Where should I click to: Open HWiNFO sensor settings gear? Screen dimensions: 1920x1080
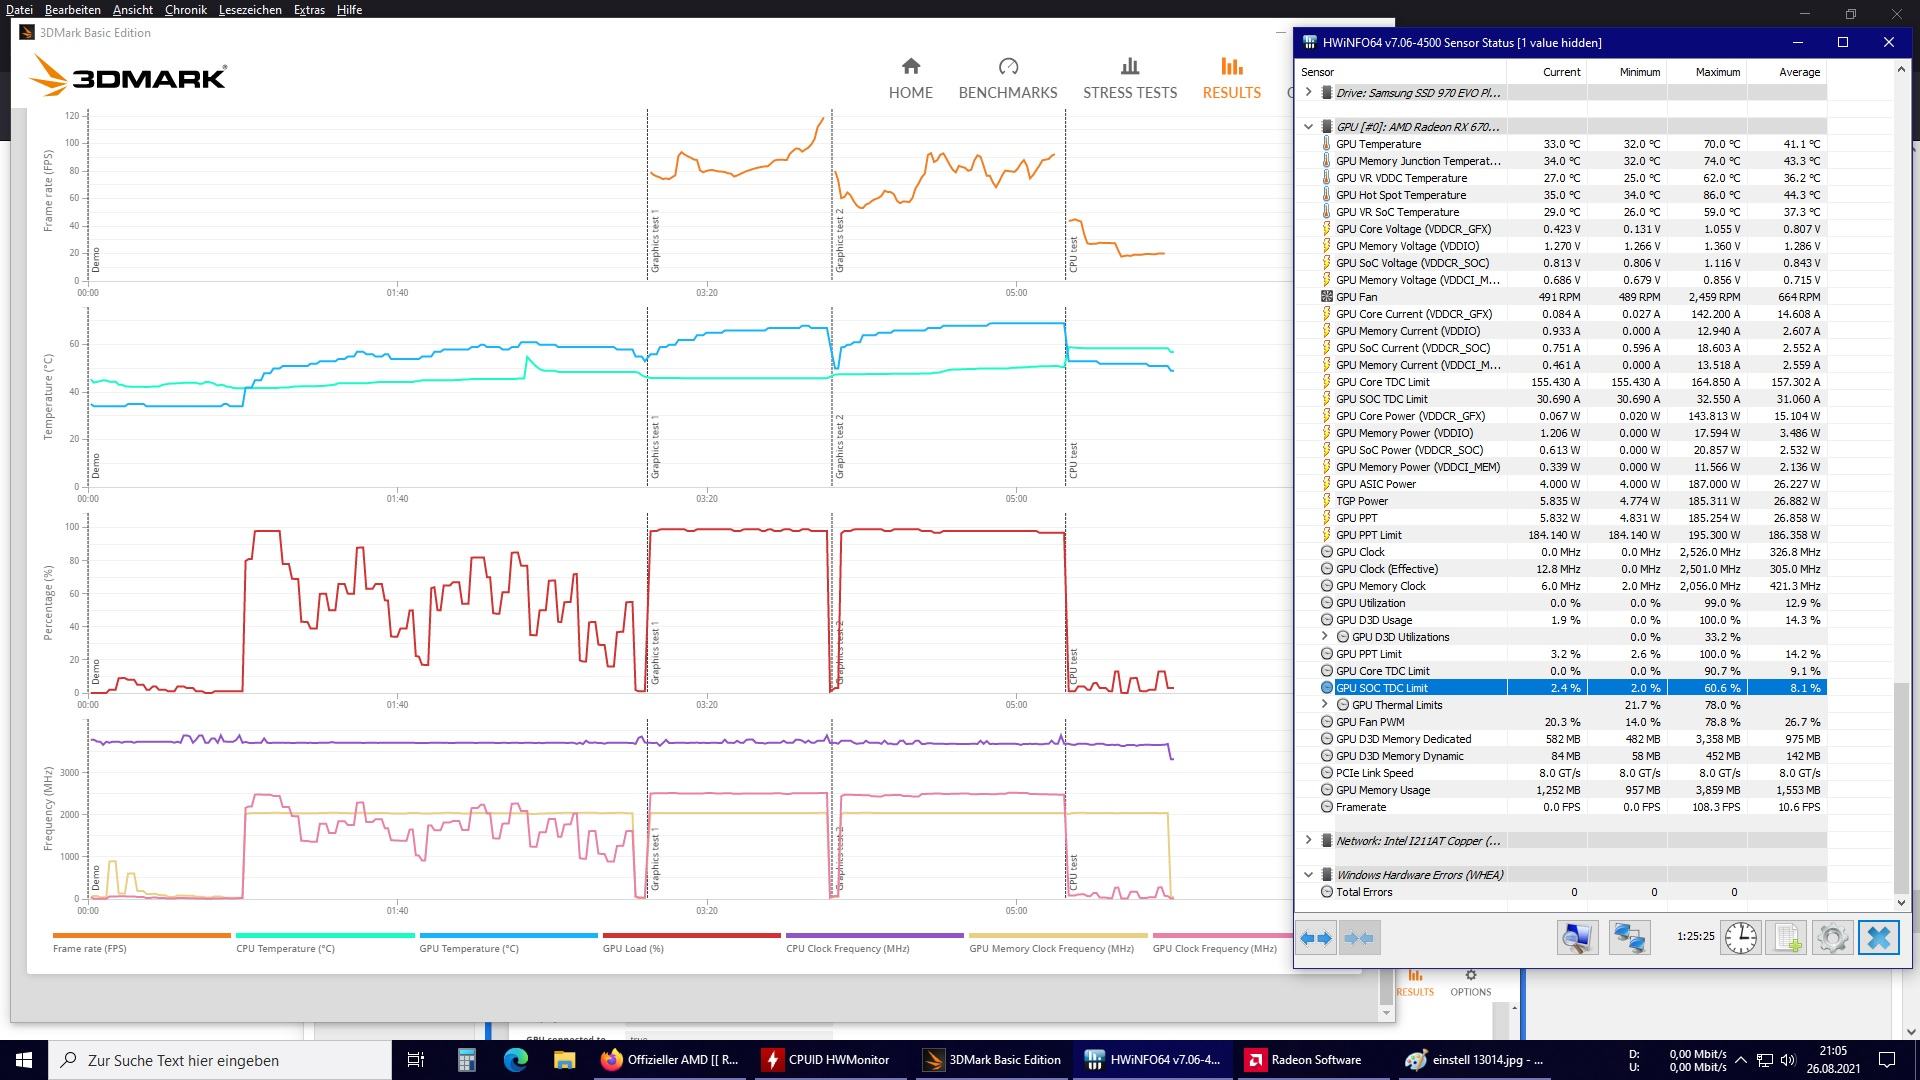(1832, 938)
